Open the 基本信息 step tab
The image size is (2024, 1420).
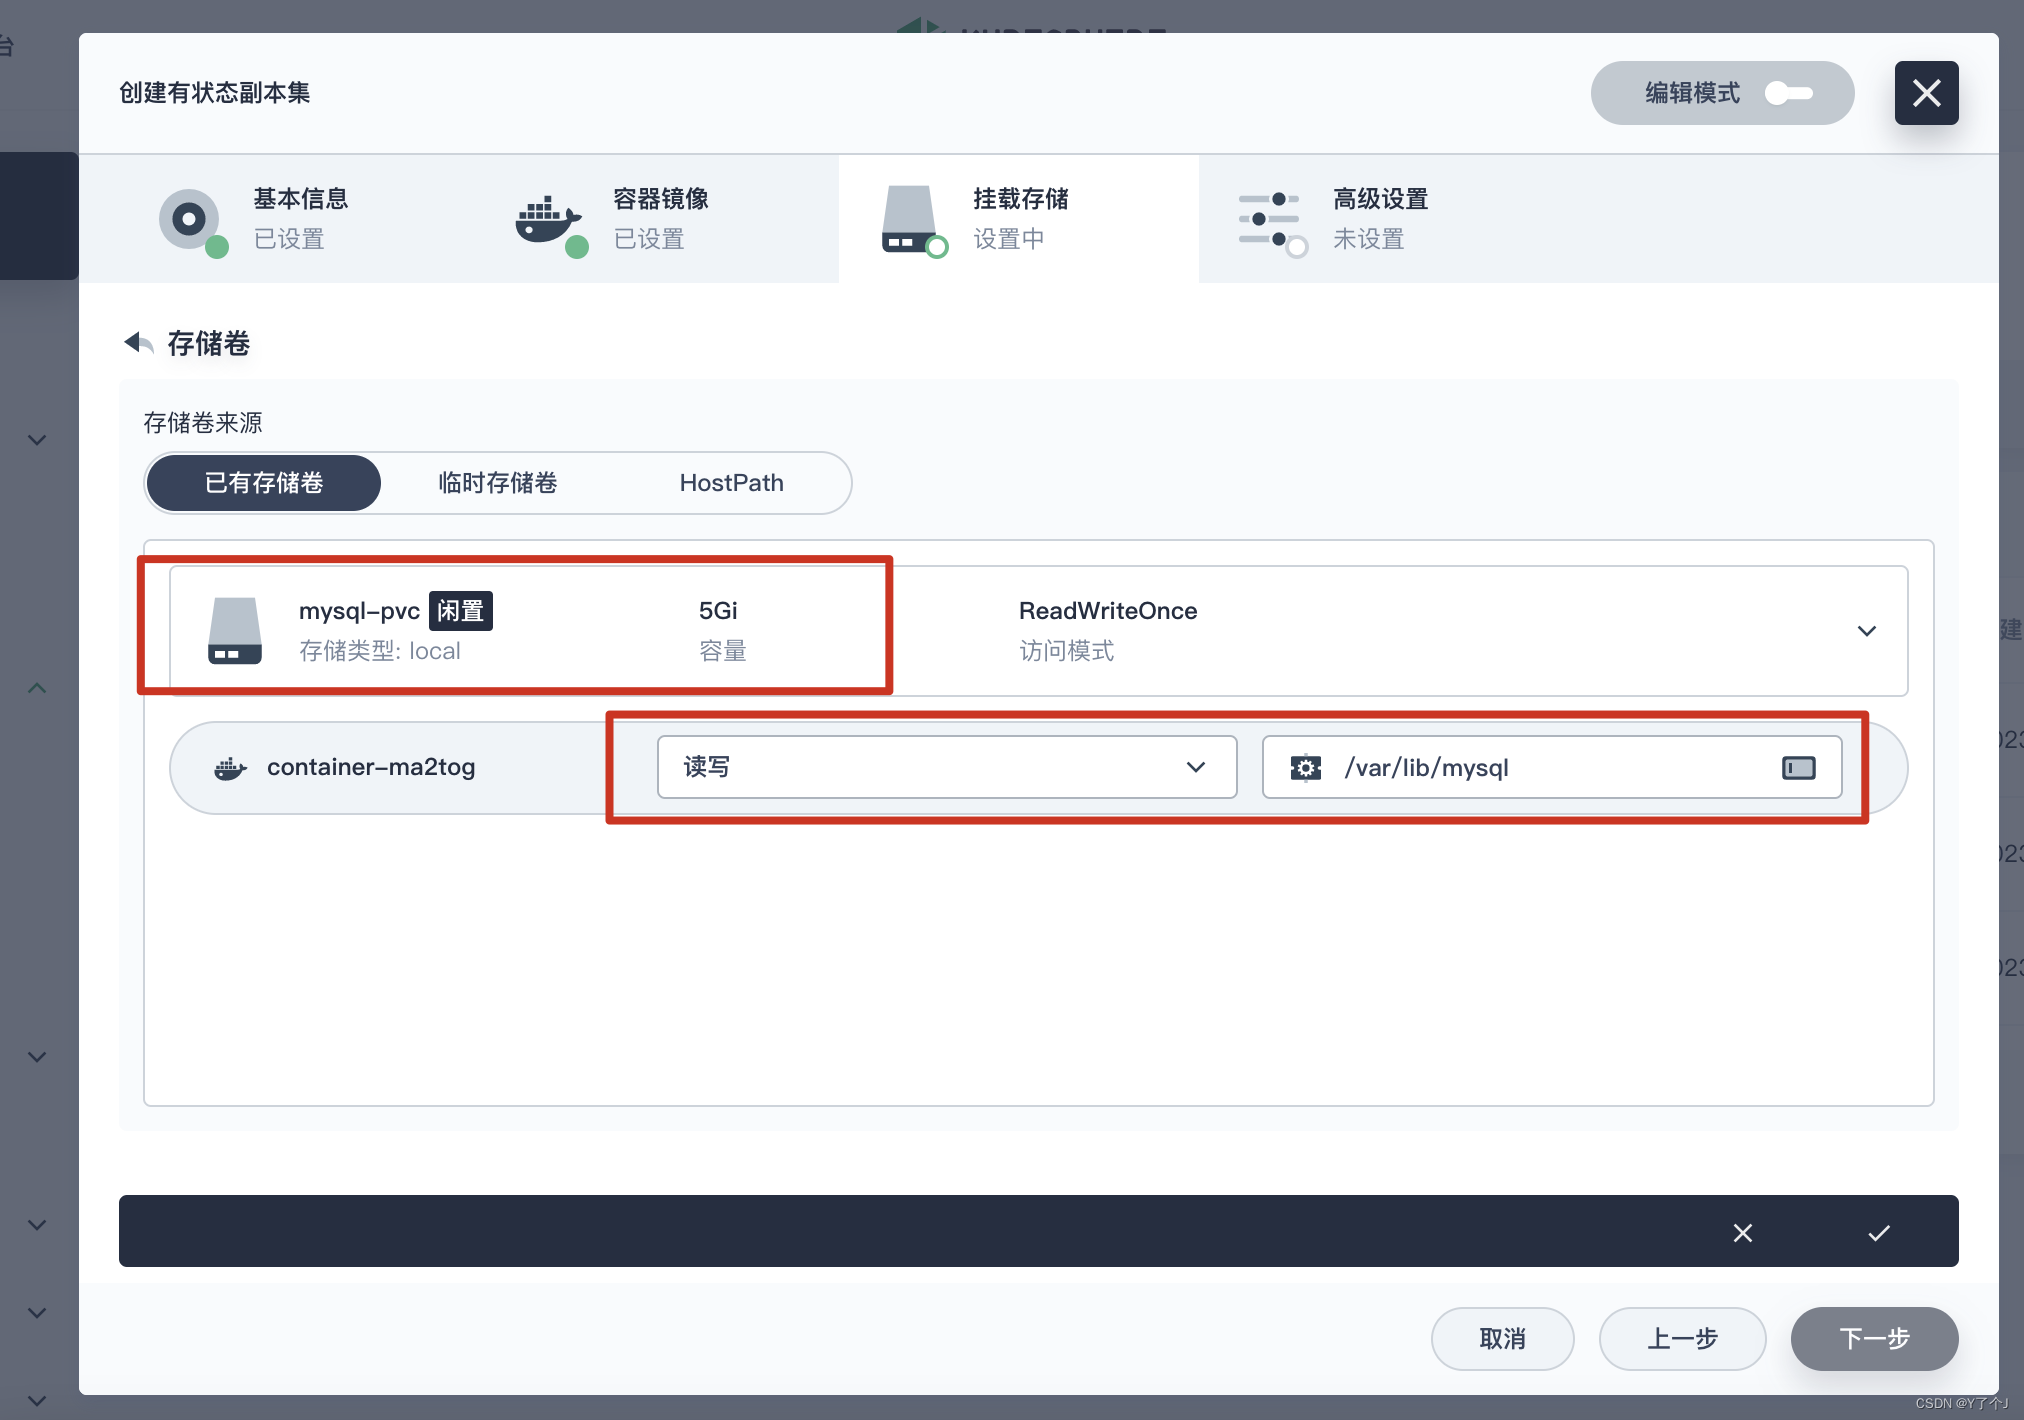[x=299, y=219]
